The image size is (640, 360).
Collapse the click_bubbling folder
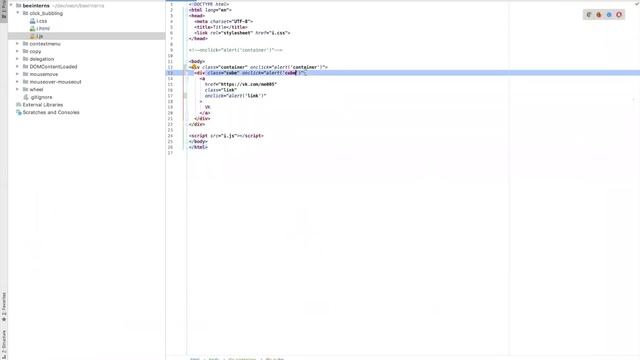click(x=18, y=13)
